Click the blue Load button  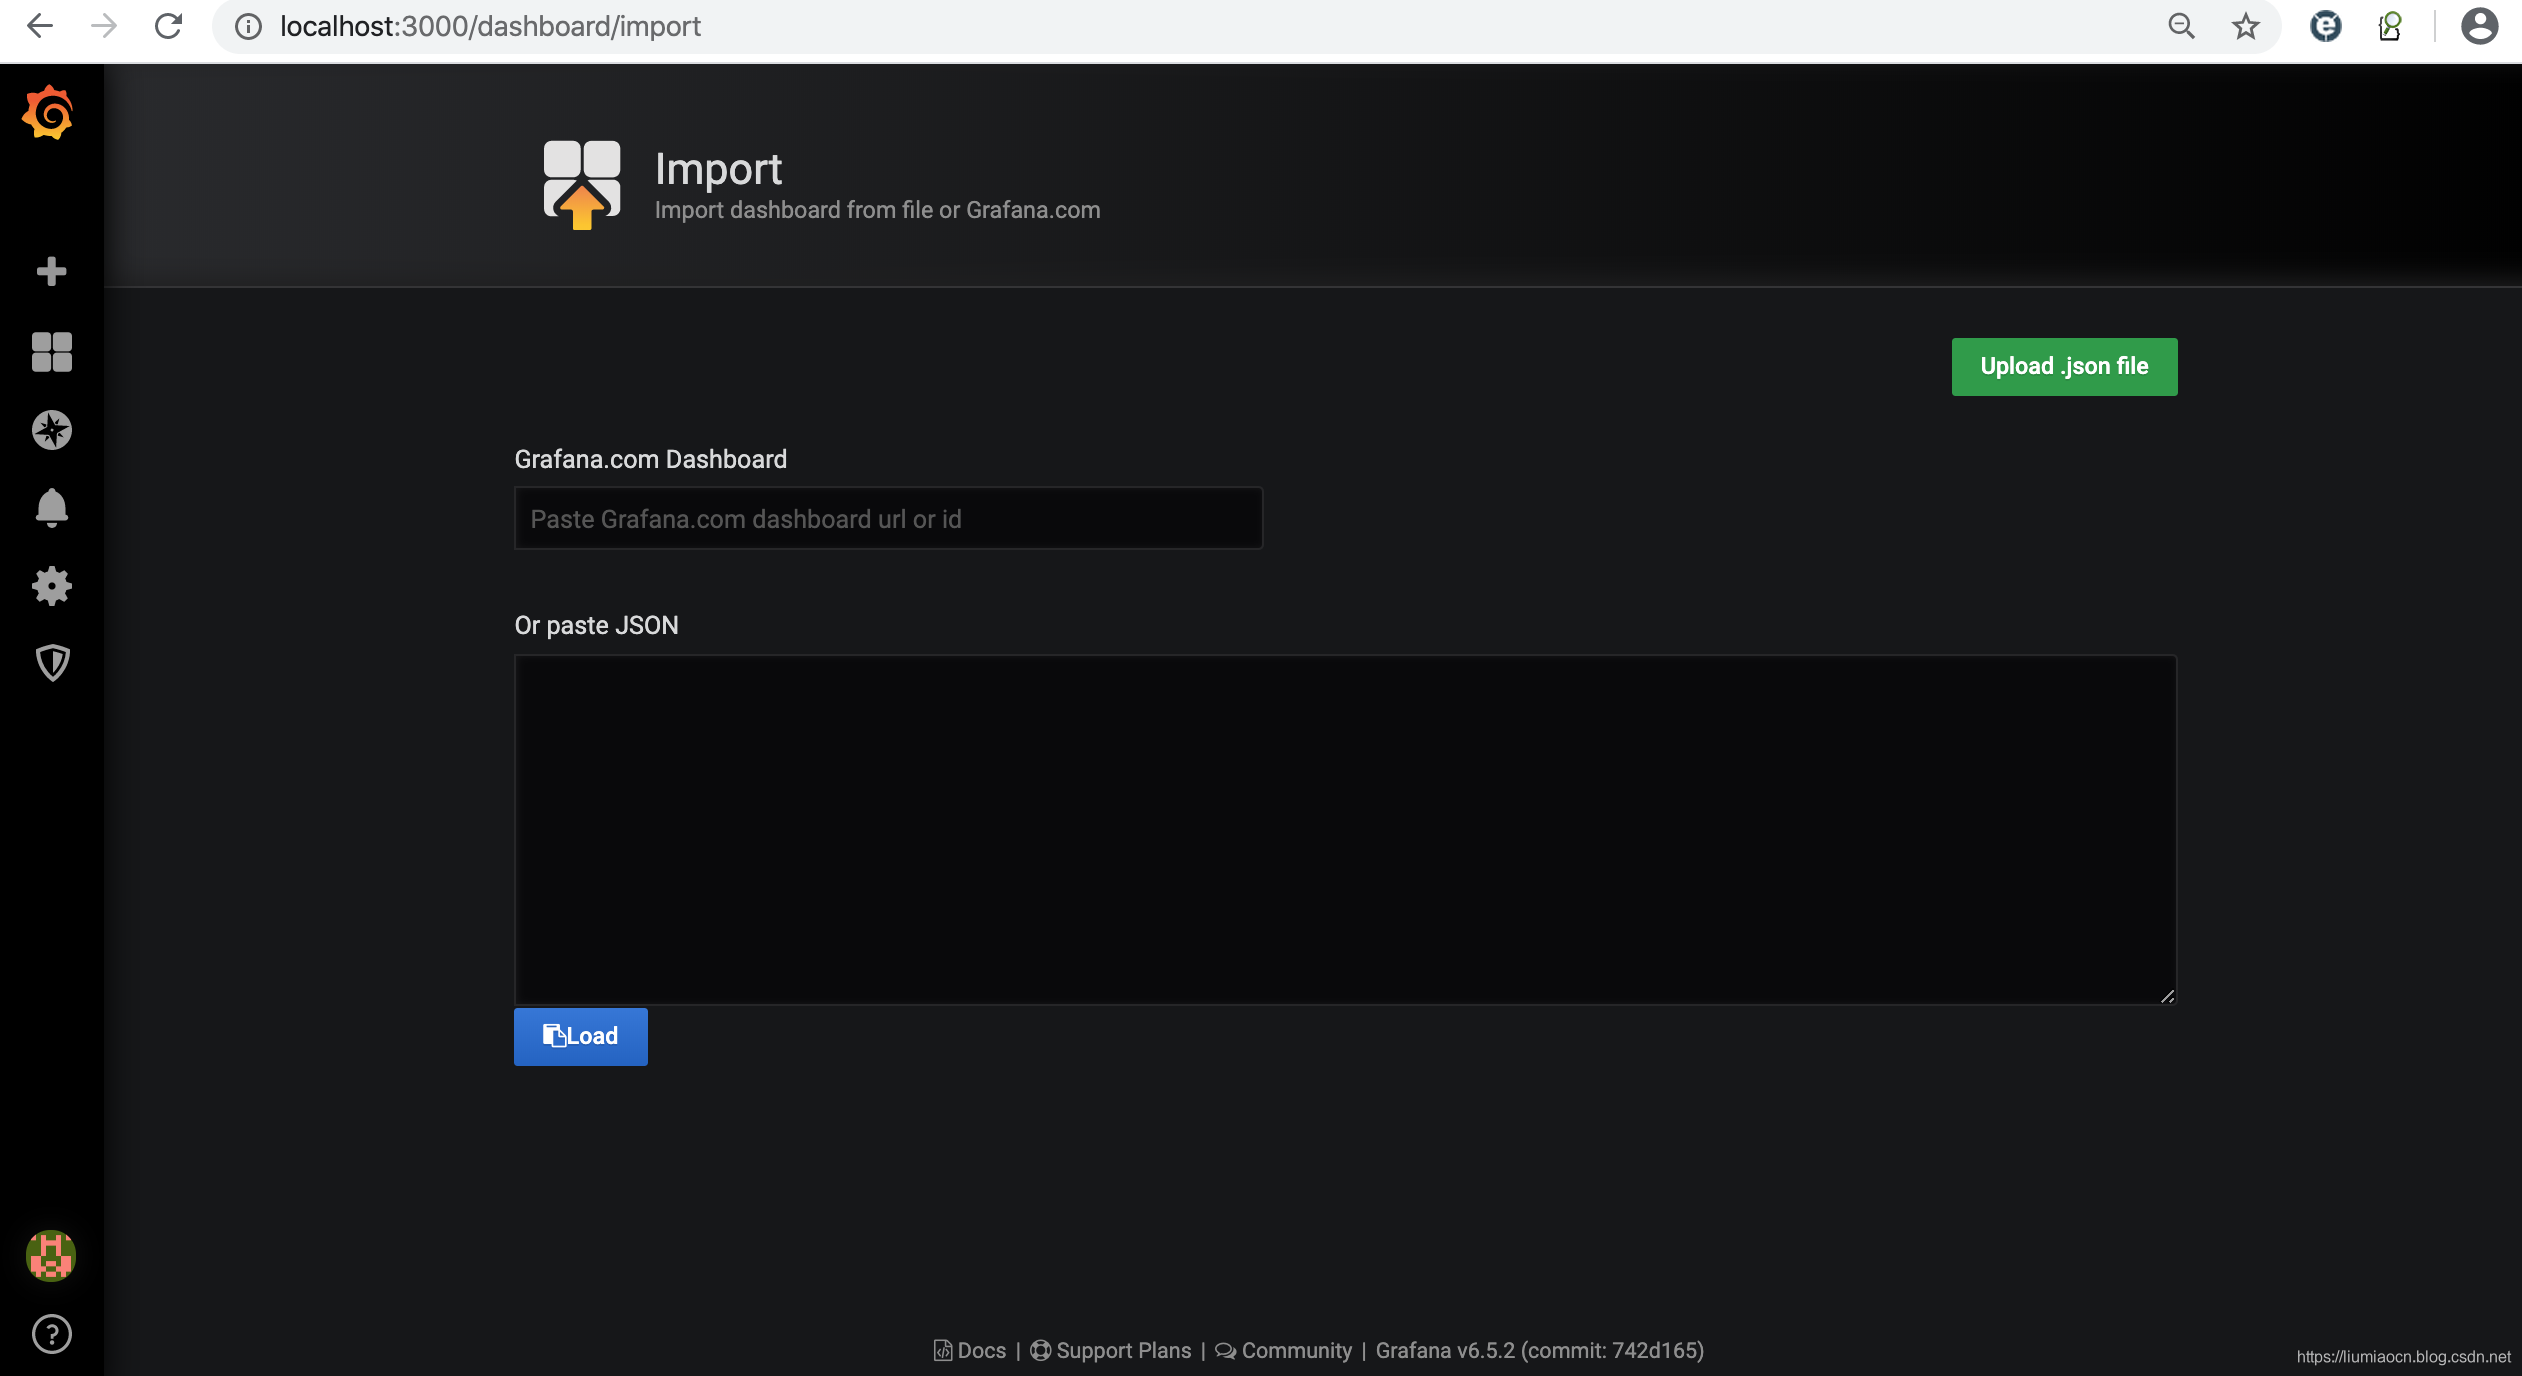581,1037
